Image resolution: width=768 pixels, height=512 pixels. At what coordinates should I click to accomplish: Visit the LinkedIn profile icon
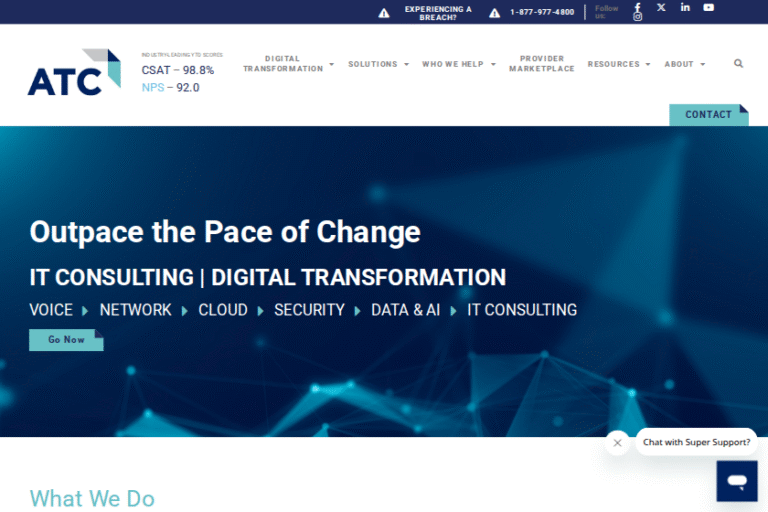click(685, 7)
